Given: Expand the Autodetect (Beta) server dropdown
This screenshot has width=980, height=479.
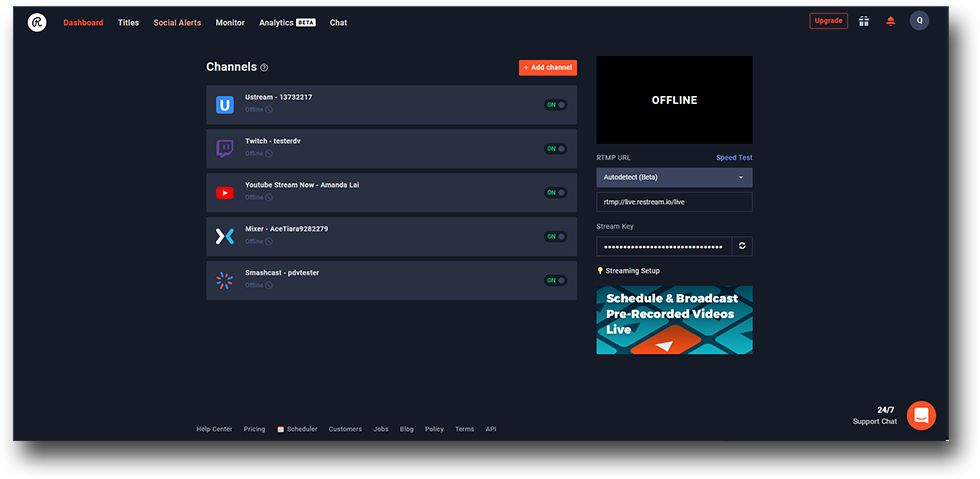Looking at the screenshot, I should 674,178.
